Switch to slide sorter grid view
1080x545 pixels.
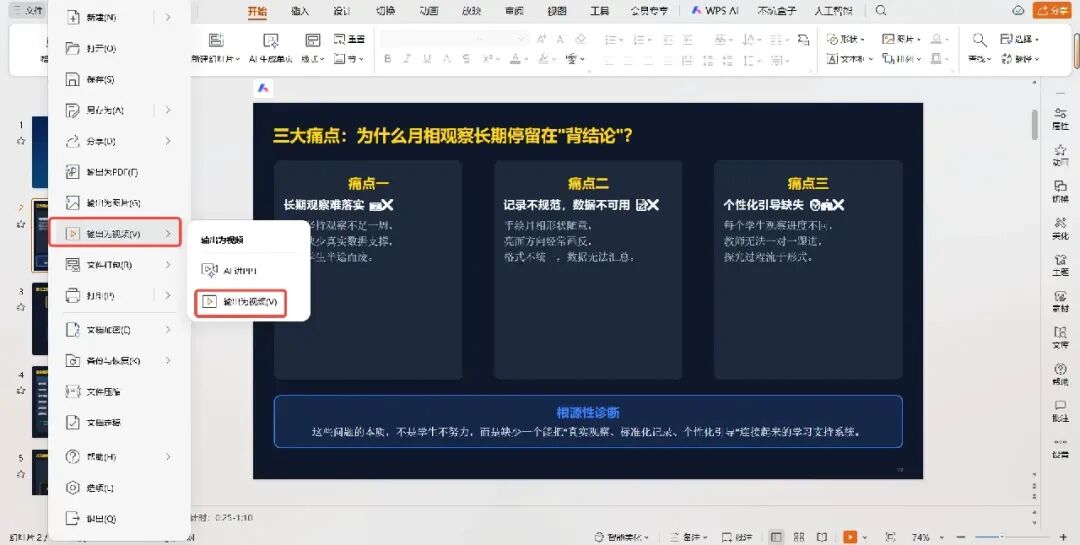pos(799,537)
